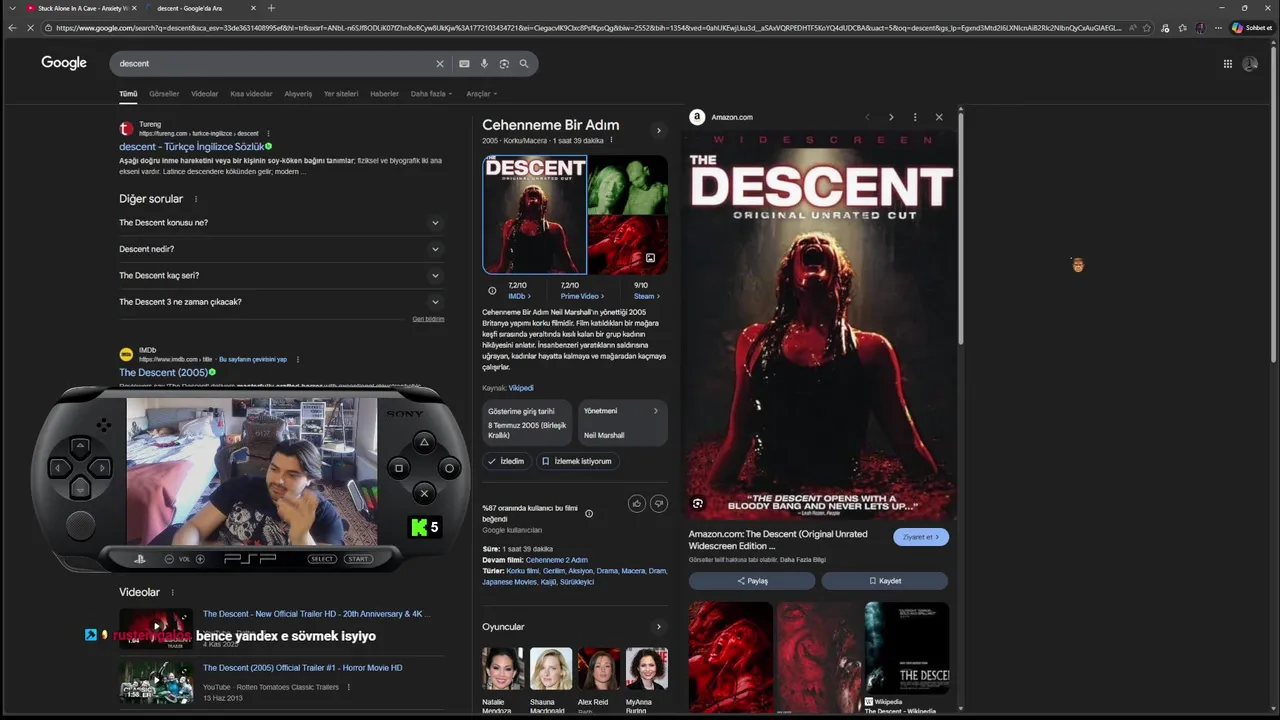Show previous image in the Amazon.com panel
Image resolution: width=1280 pixels, height=720 pixels.
pyautogui.click(x=867, y=117)
